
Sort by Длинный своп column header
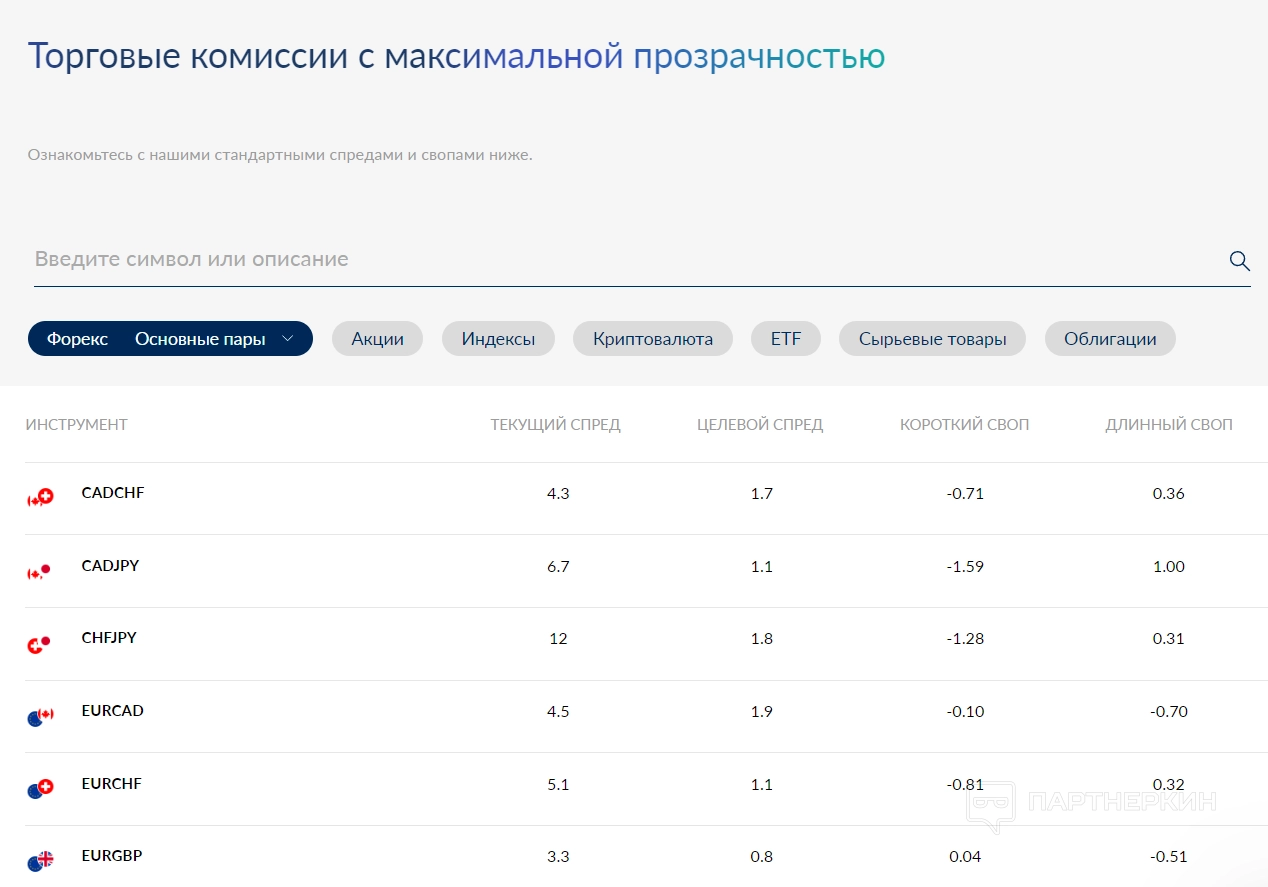point(1168,425)
